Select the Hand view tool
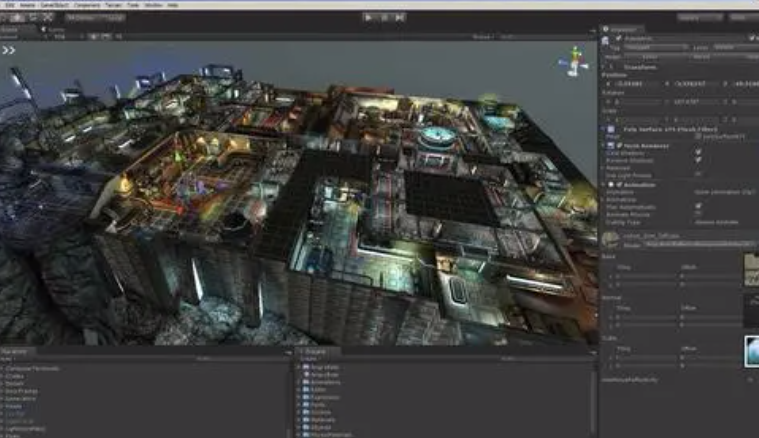This screenshot has height=438, width=759. coord(3,17)
